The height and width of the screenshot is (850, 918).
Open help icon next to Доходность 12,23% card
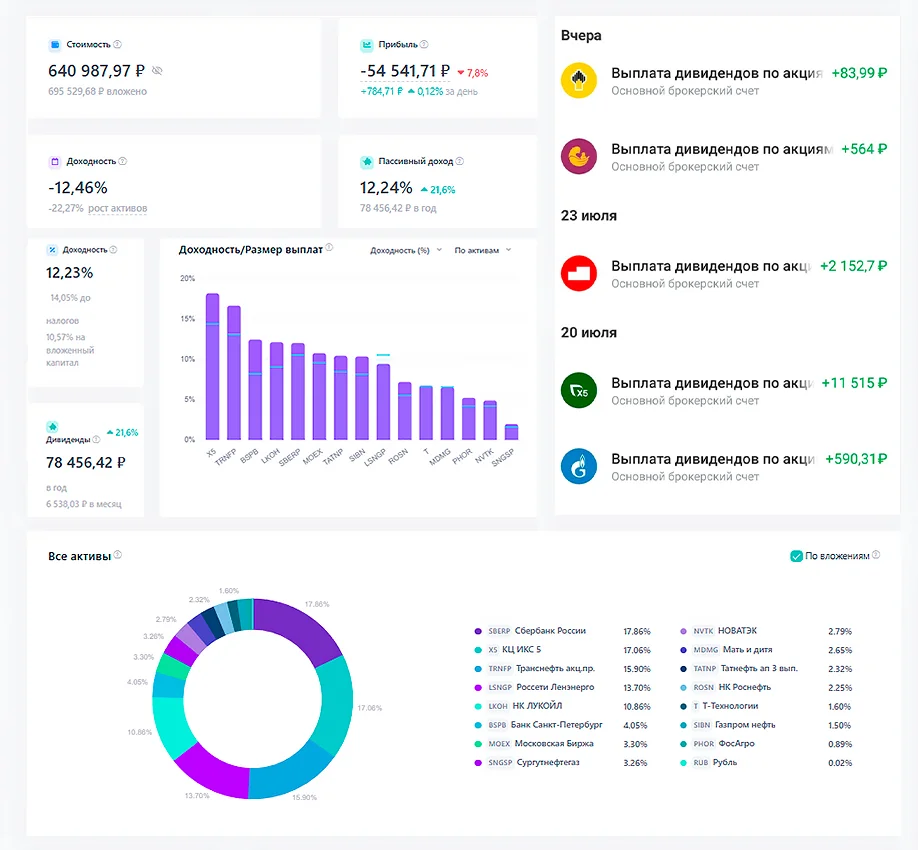(x=113, y=249)
